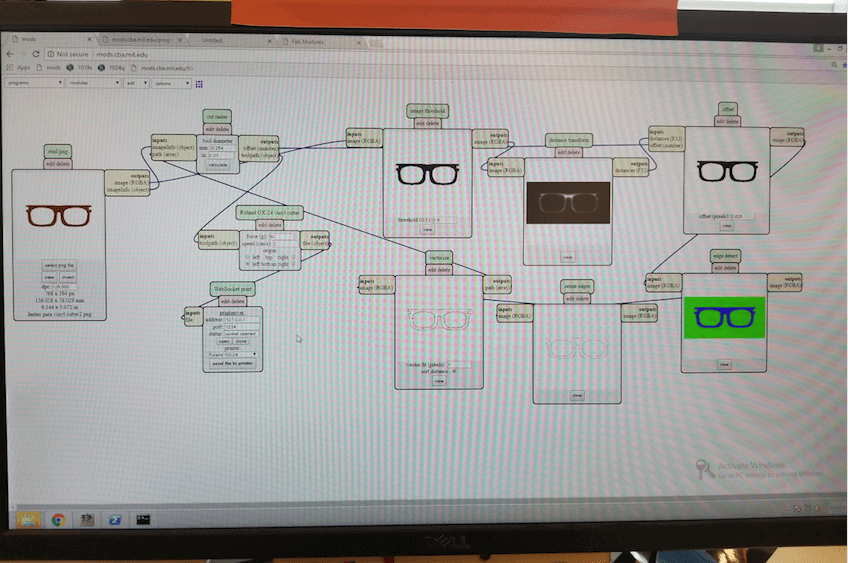Select the left bottom origin radio button

[x=248, y=264]
